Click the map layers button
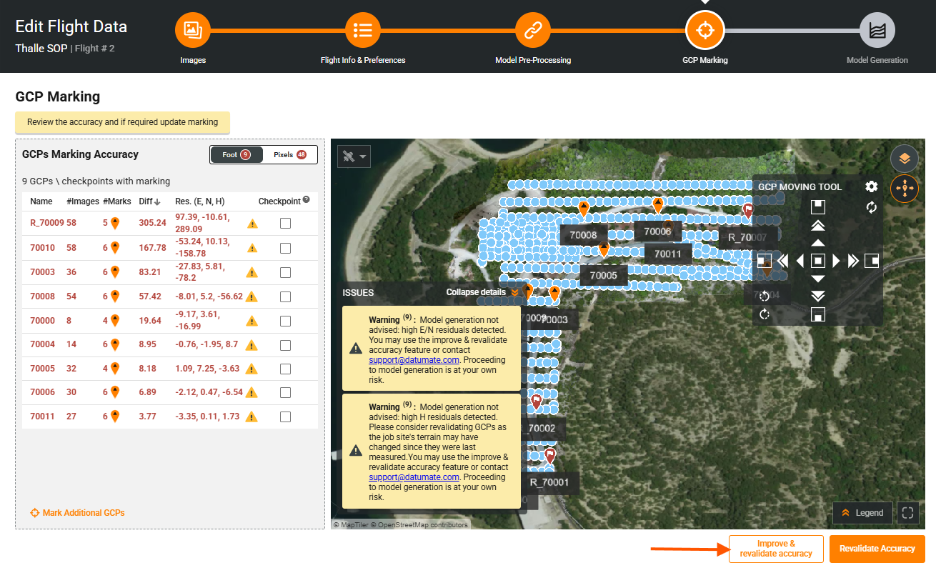This screenshot has width=936, height=570. click(x=904, y=159)
